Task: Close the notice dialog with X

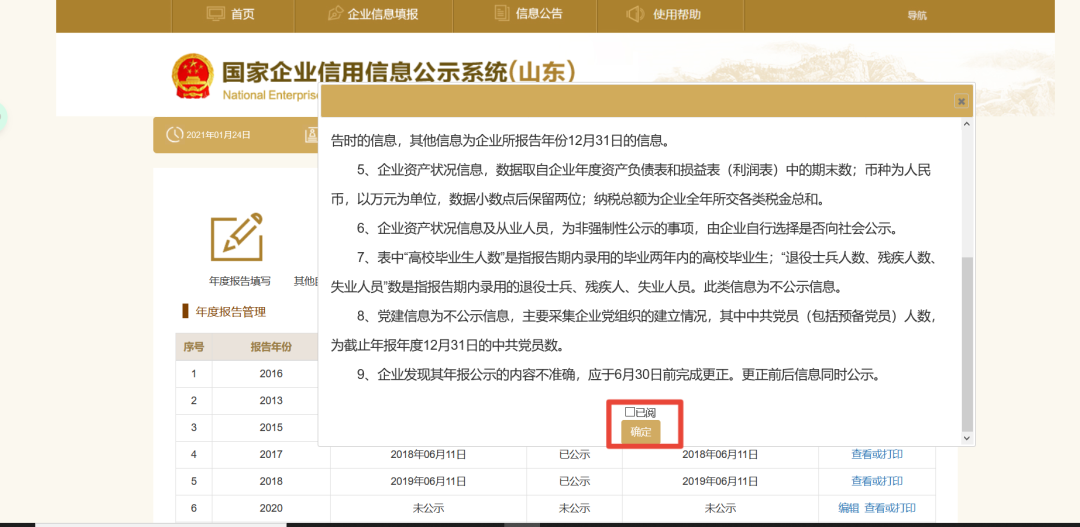Action: point(960,101)
